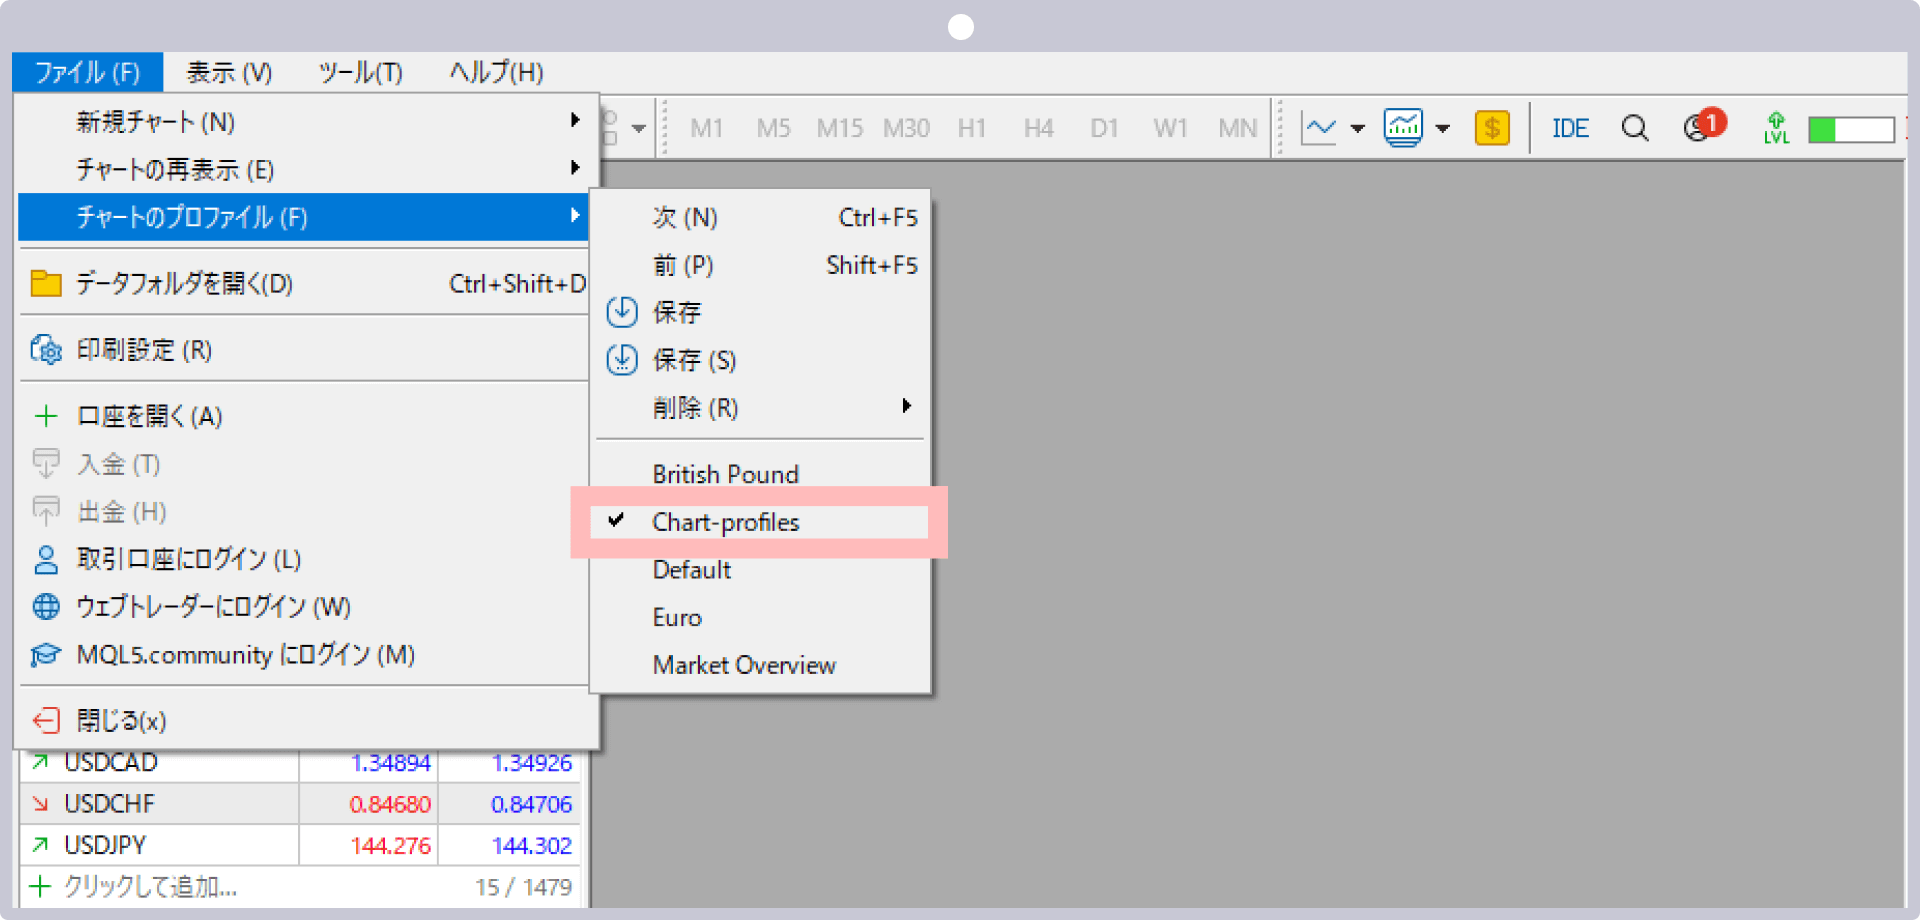Click the 保存 save profile icon
The image size is (1920, 920).
click(x=622, y=312)
